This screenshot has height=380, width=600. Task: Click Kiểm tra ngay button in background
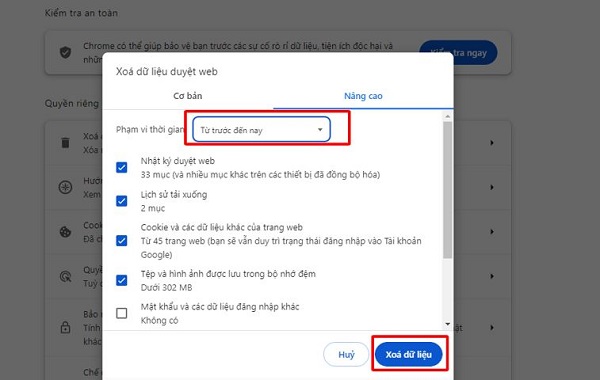coord(458,53)
